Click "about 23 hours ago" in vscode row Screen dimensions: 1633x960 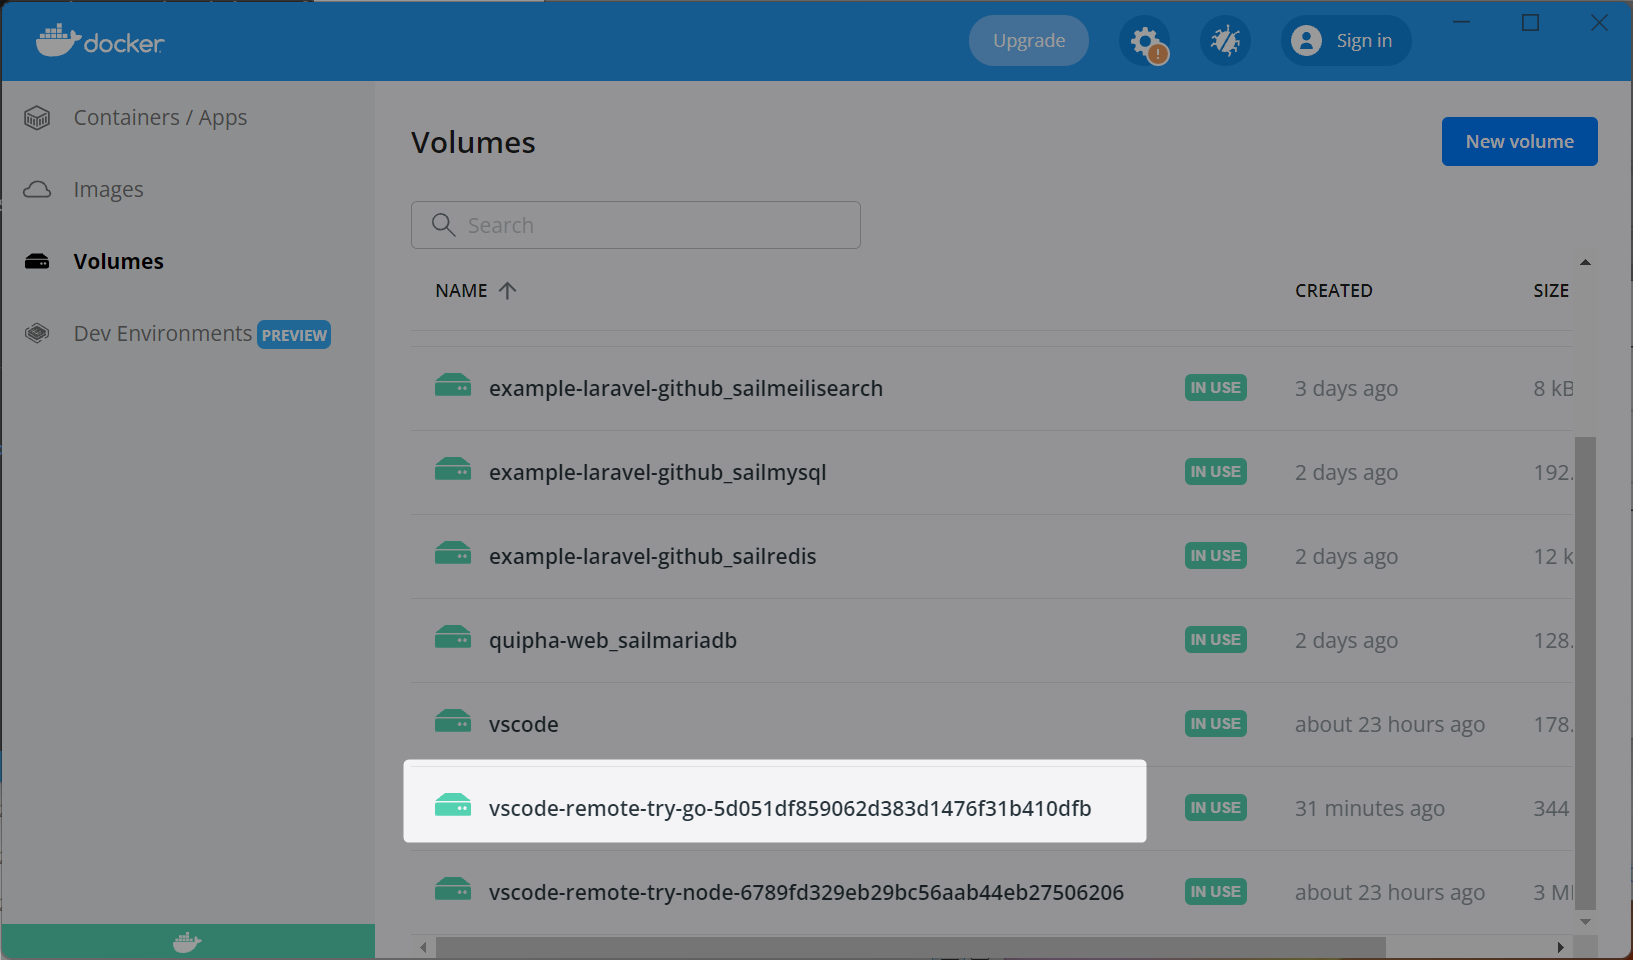point(1390,725)
